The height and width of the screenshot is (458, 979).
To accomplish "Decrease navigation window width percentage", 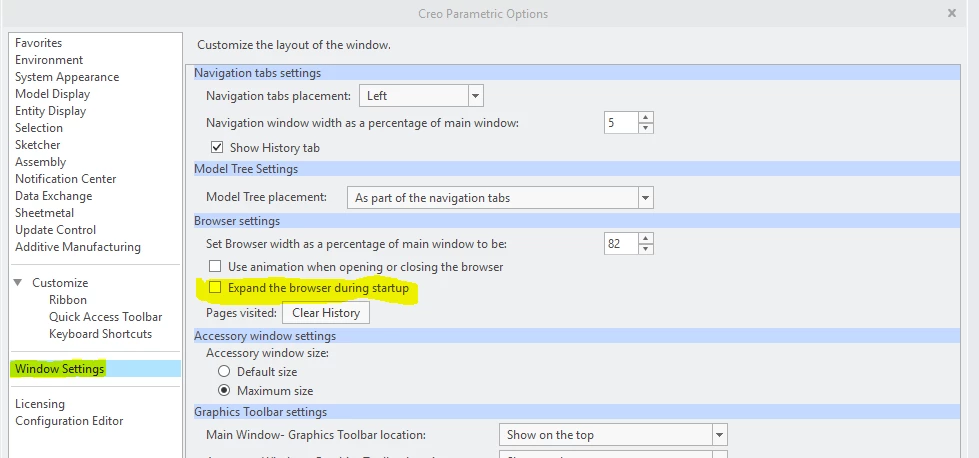I will pos(646,128).
